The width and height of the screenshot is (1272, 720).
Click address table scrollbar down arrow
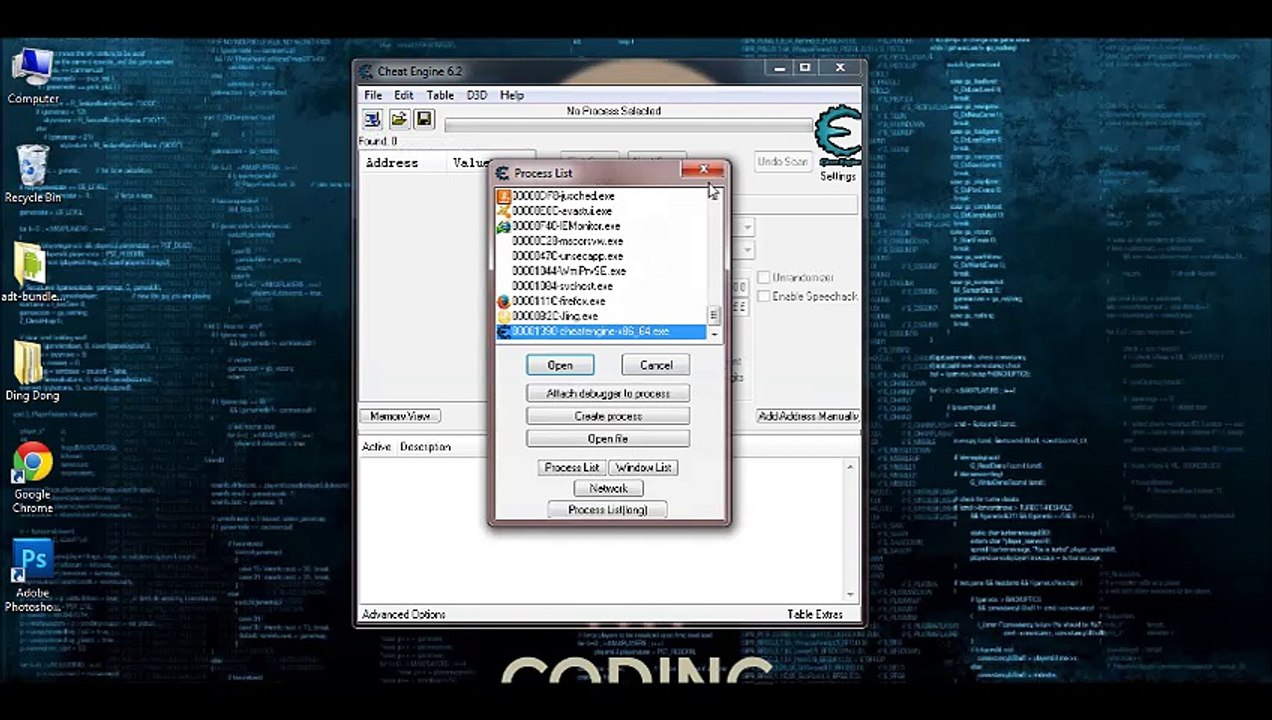click(x=851, y=594)
